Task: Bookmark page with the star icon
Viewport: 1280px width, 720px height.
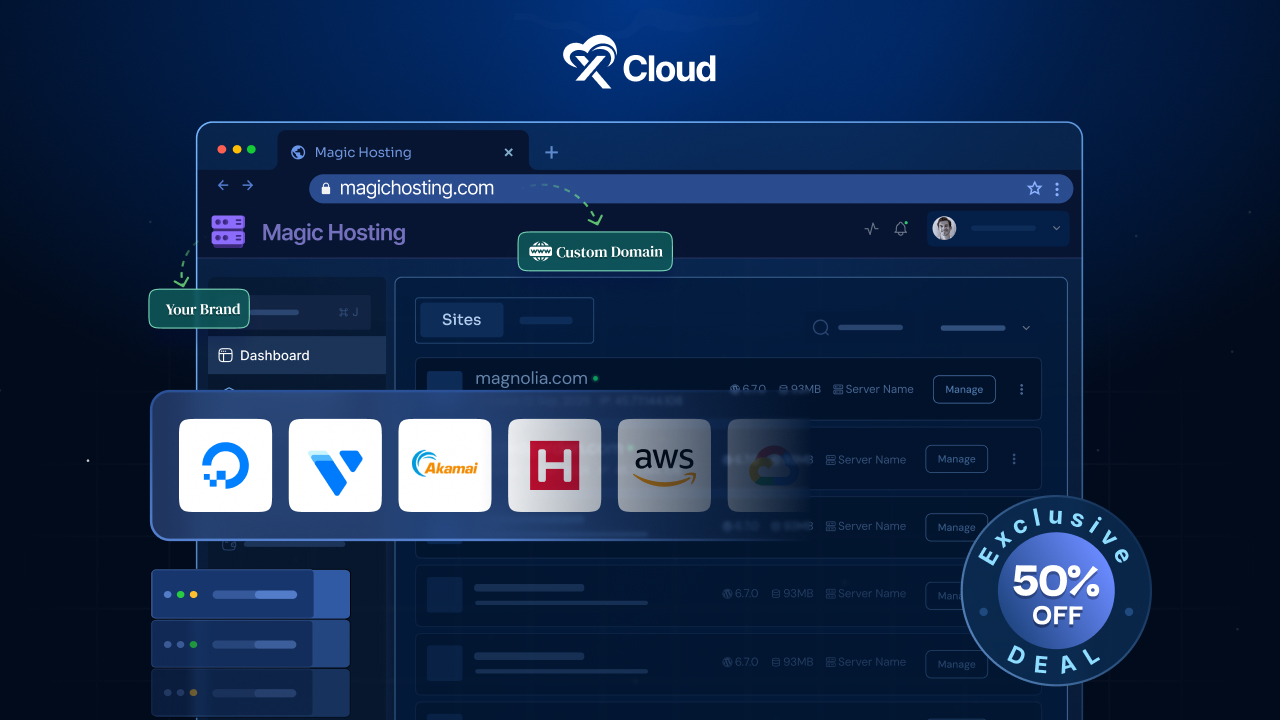Action: pyautogui.click(x=1034, y=188)
